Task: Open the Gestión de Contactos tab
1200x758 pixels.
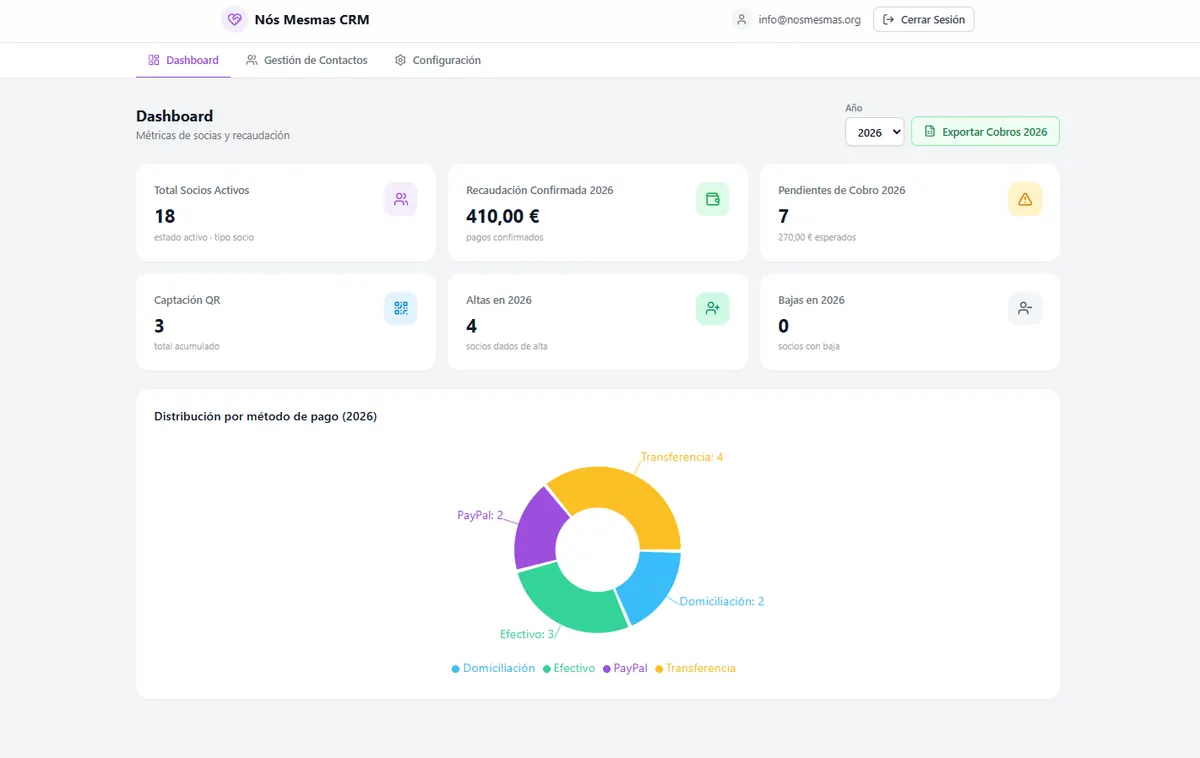Action: click(x=307, y=60)
